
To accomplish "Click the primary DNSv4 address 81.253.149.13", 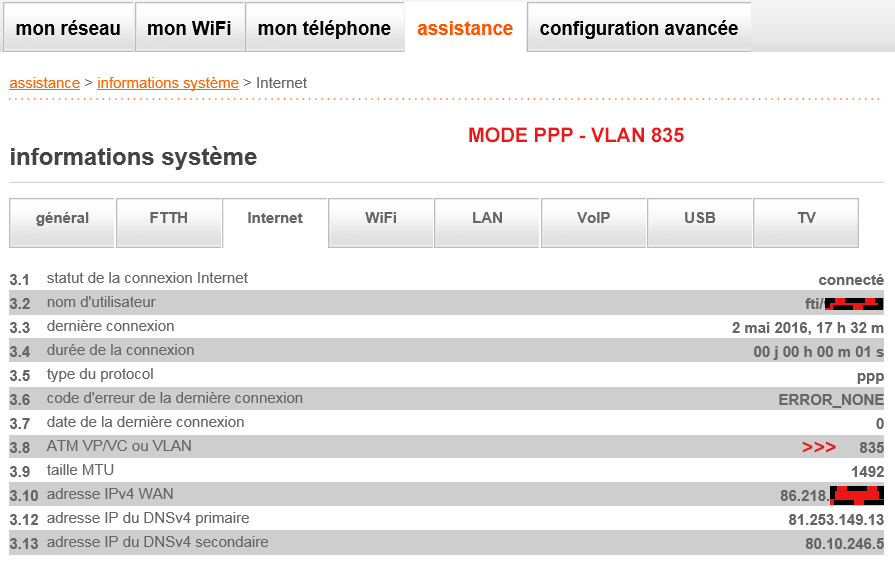I will (x=836, y=520).
